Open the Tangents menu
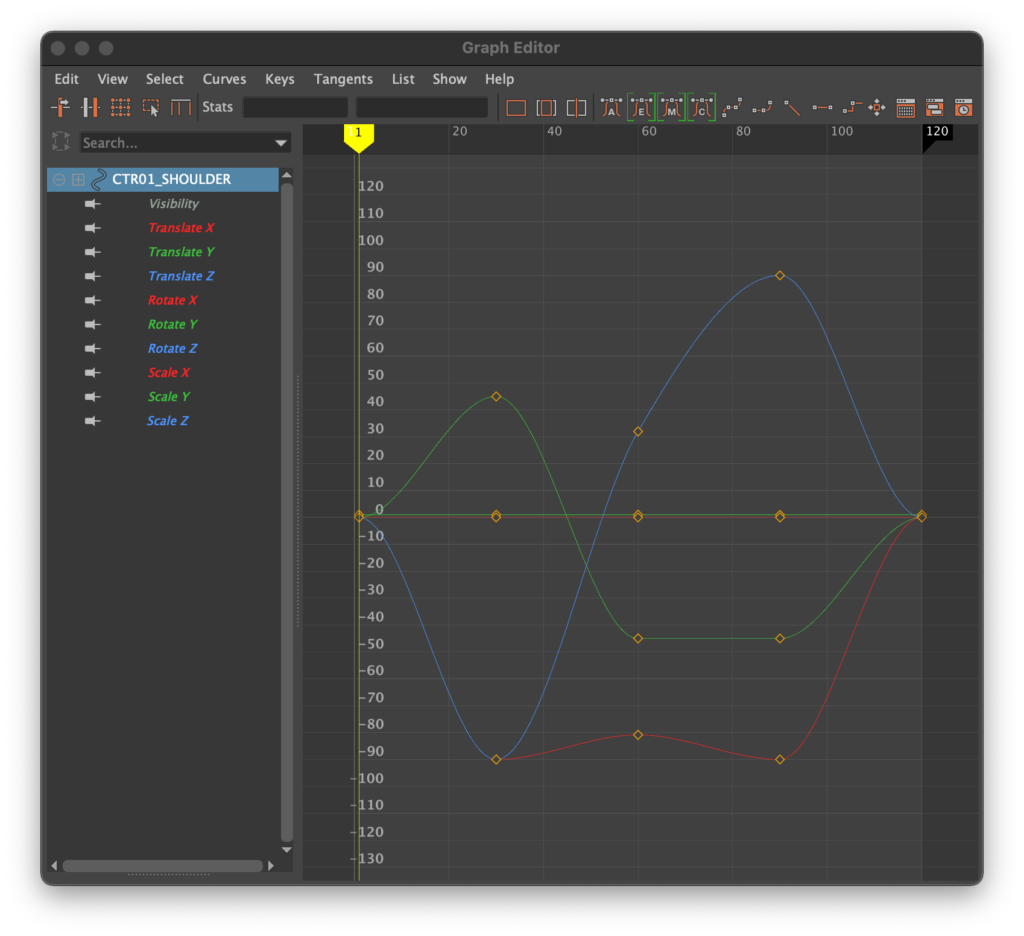The image size is (1024, 936). pos(342,79)
